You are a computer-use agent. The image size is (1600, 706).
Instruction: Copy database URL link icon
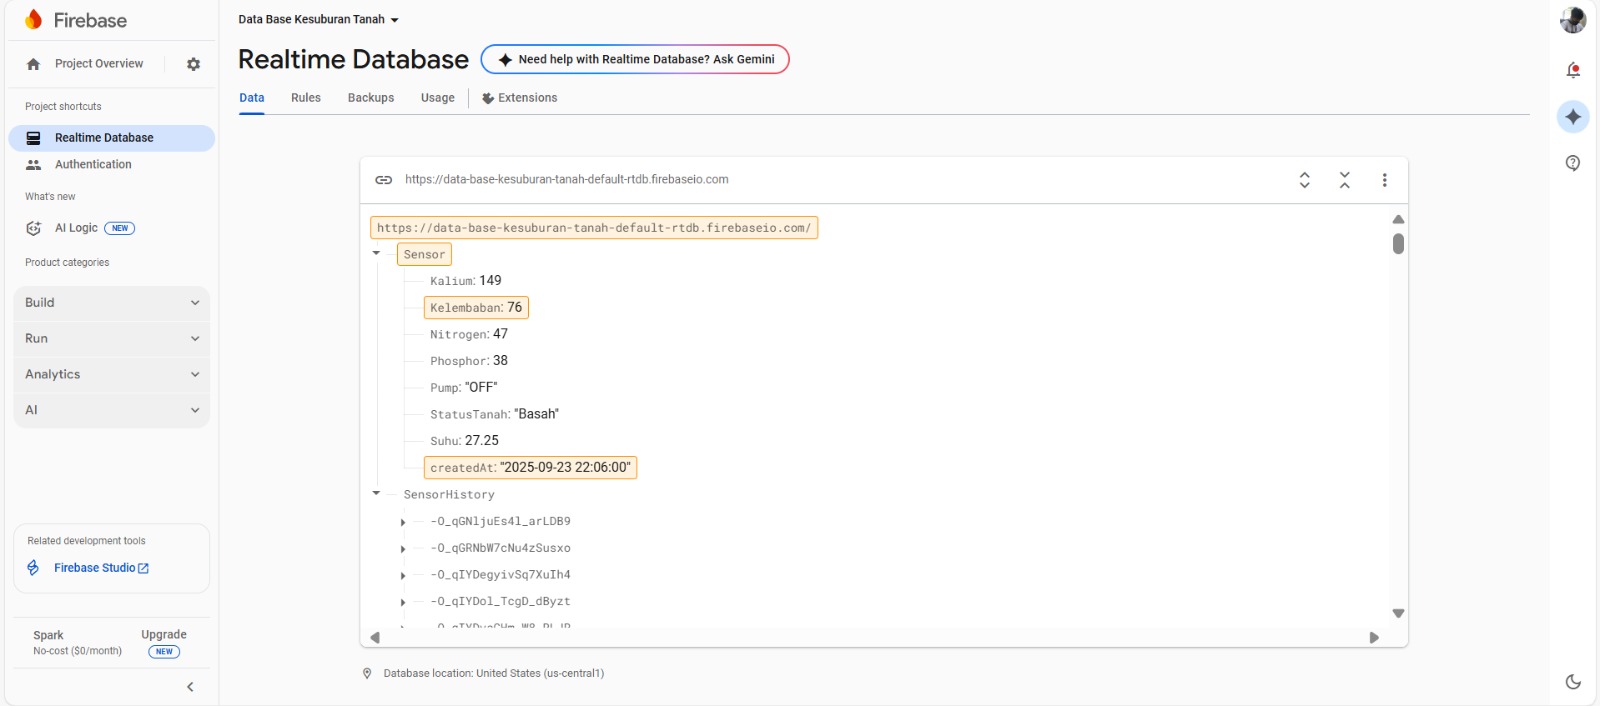click(x=383, y=180)
